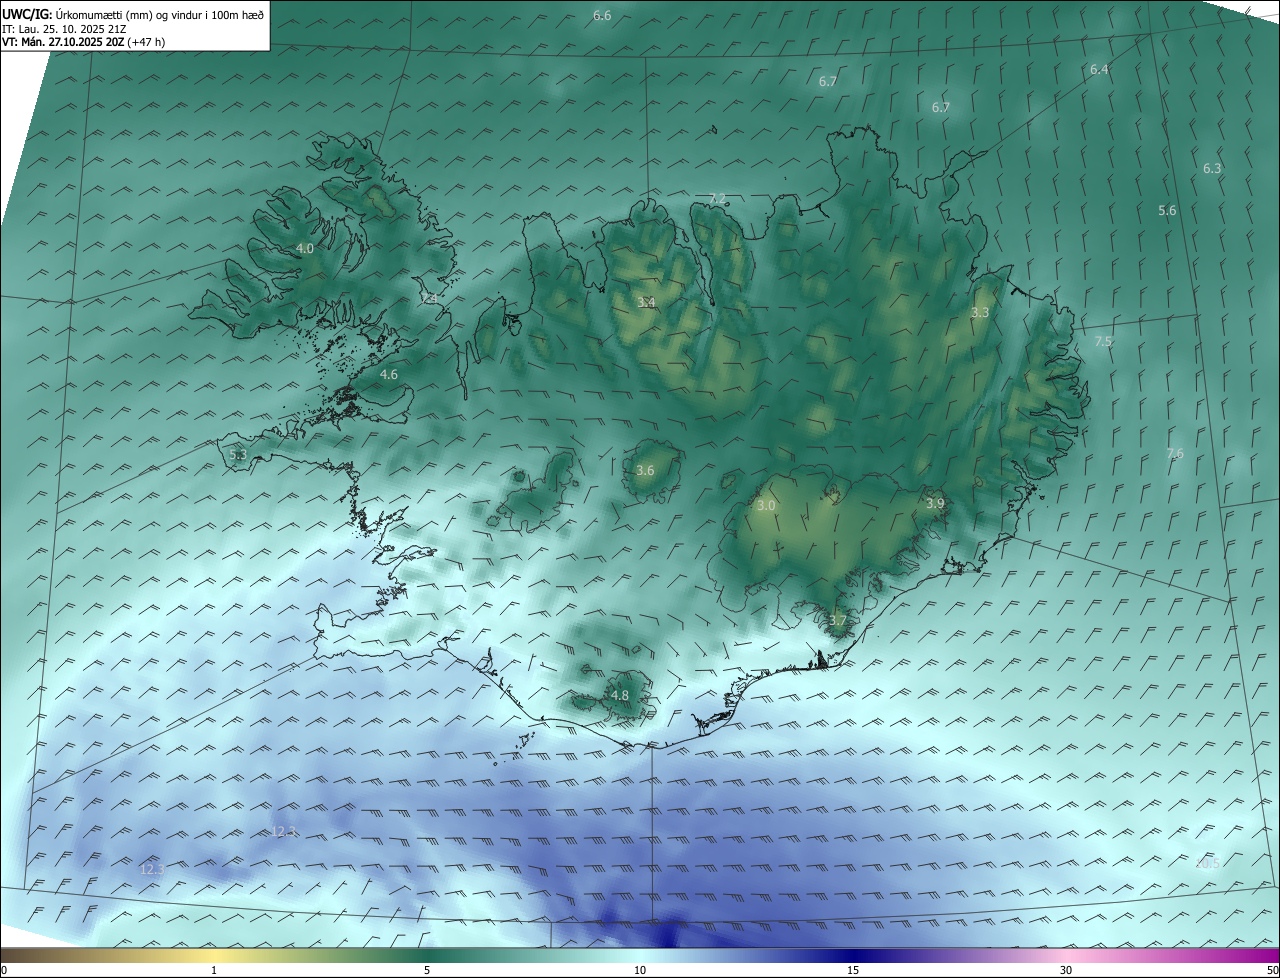This screenshot has width=1280, height=978.
Task: Click the 7.2 value on north coast
Action: click(x=717, y=199)
